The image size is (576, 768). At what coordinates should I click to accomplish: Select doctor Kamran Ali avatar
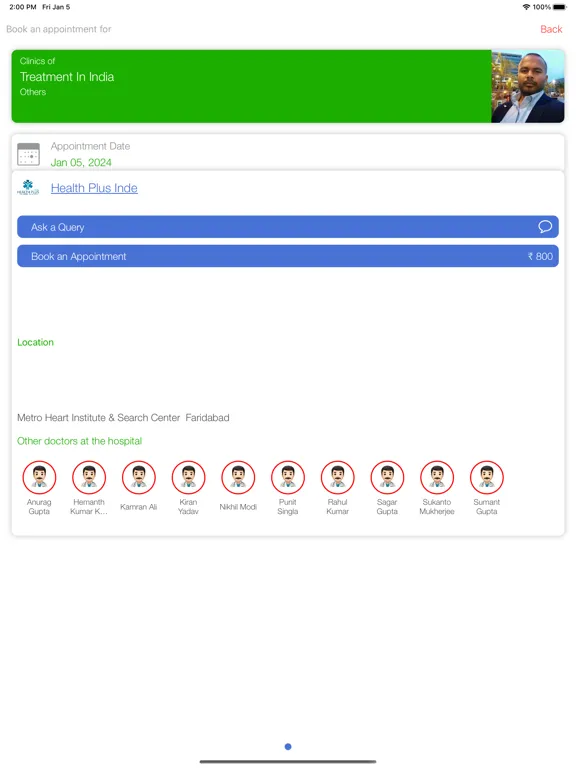click(x=139, y=477)
